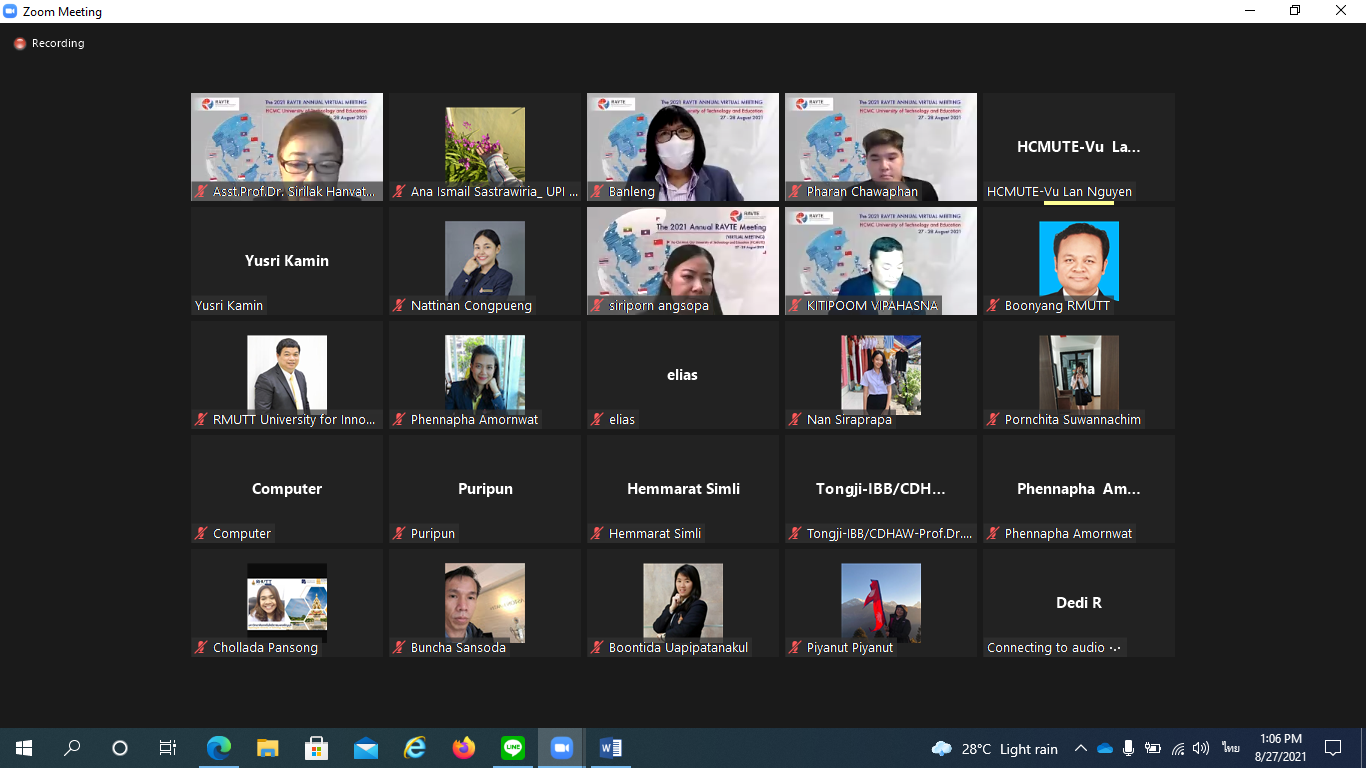The width and height of the screenshot is (1366, 768).
Task: Open weather widget showing 28°C Light rain
Action: click(994, 749)
